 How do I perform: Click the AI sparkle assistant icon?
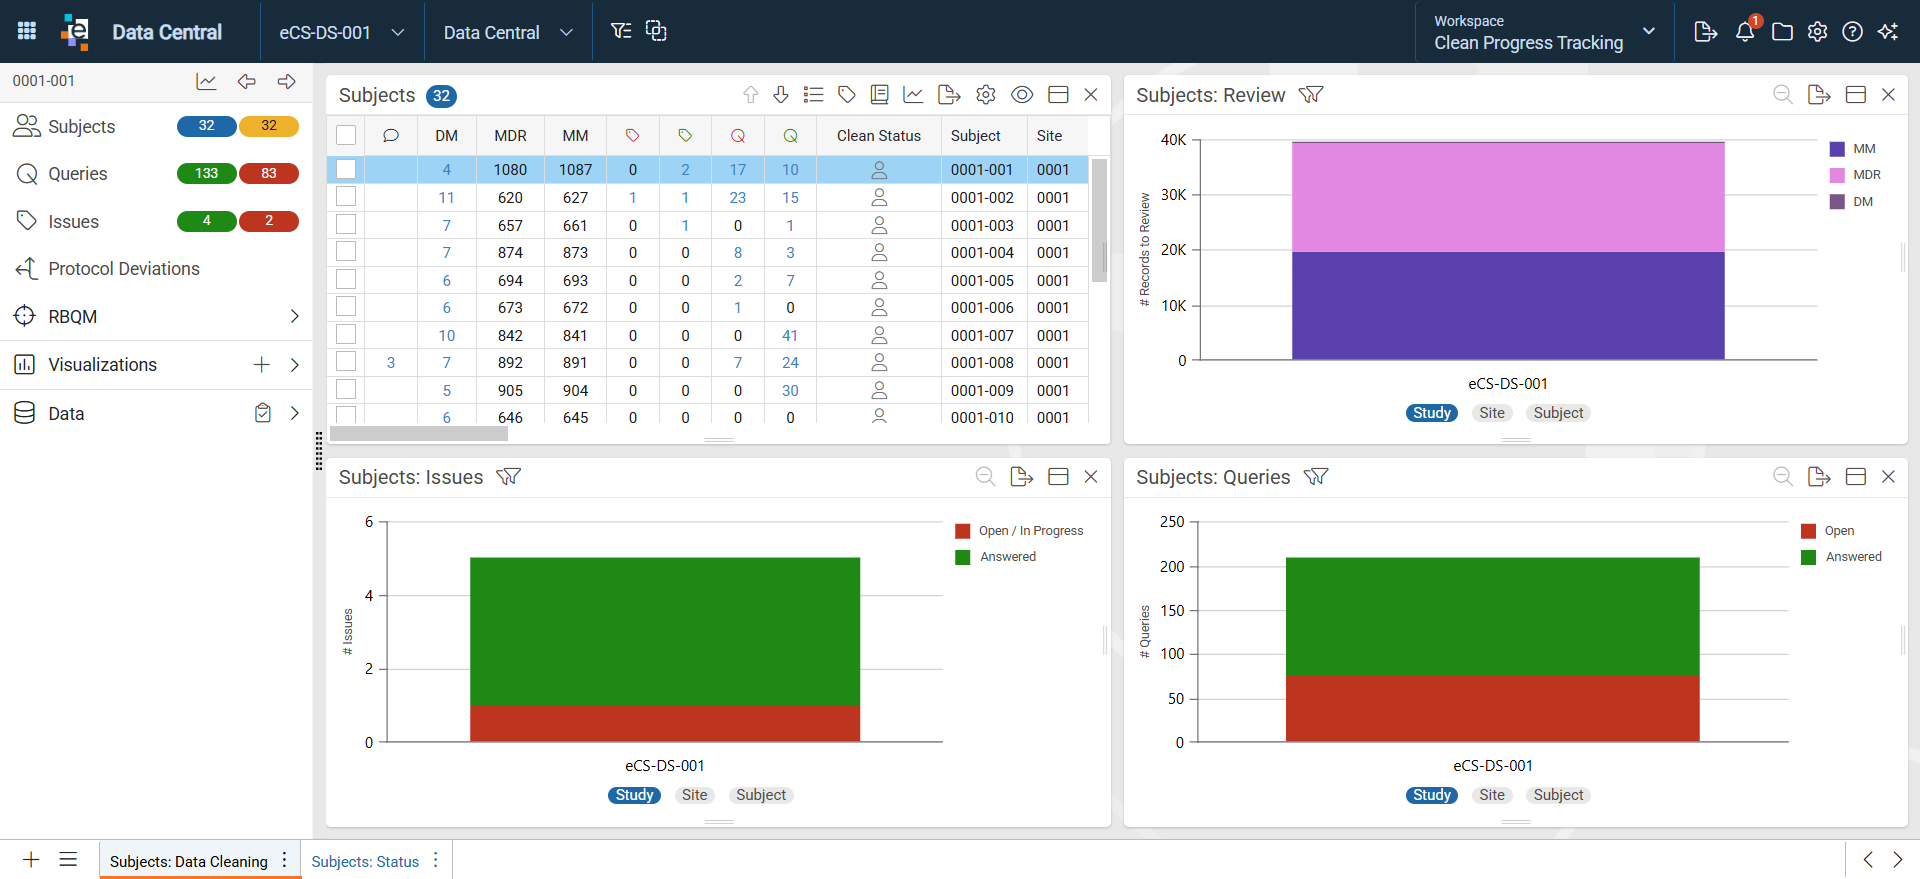click(1888, 32)
